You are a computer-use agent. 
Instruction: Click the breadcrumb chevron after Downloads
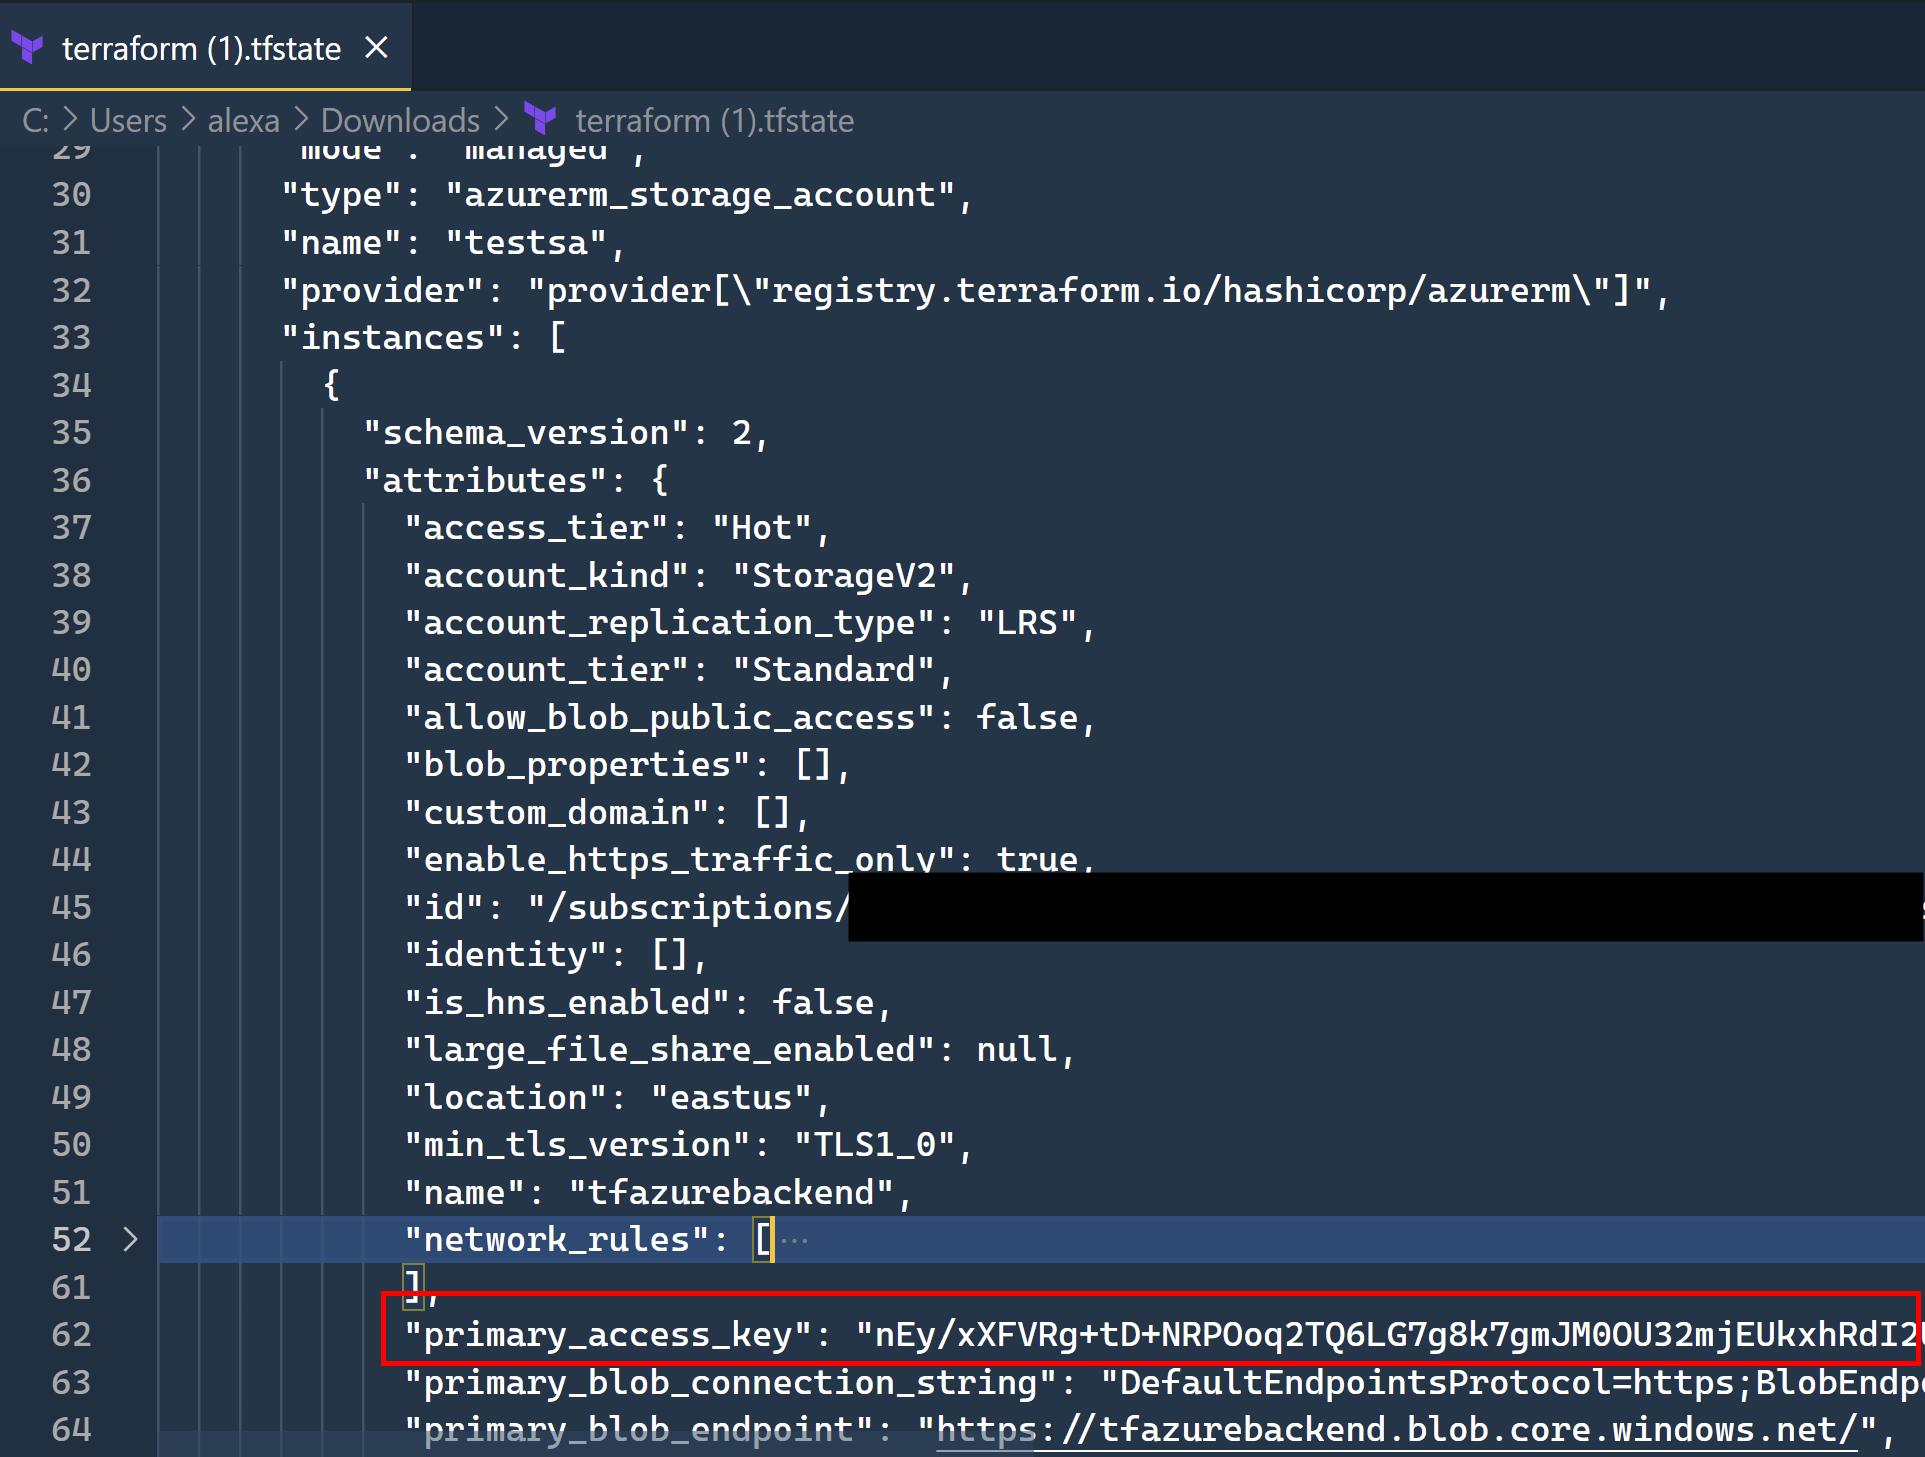503,119
